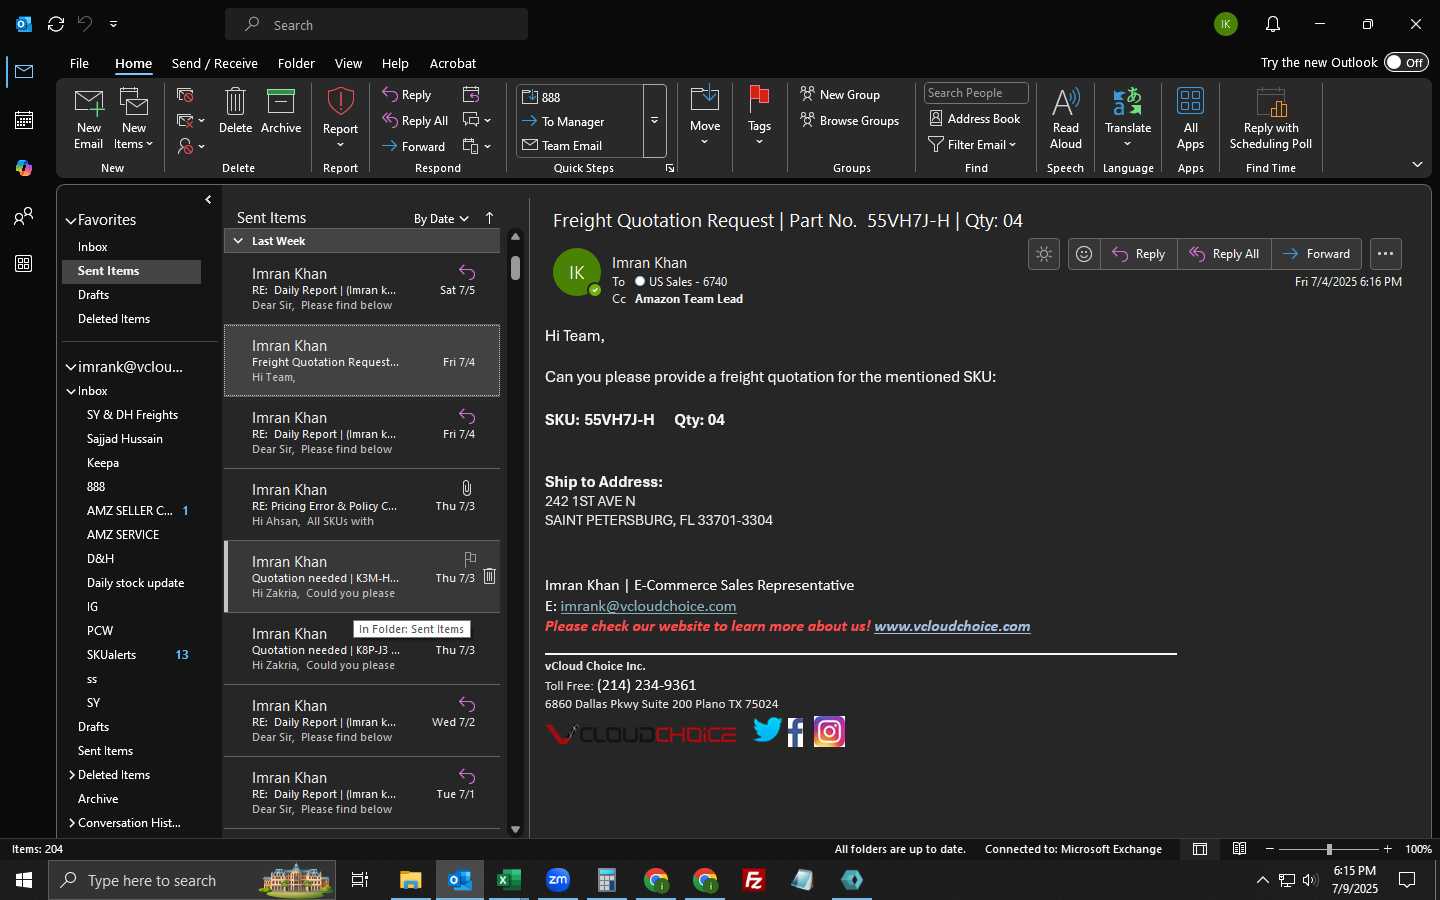The width and height of the screenshot is (1440, 900).
Task: Click Reply All in the reading pane
Action: (x=1224, y=254)
